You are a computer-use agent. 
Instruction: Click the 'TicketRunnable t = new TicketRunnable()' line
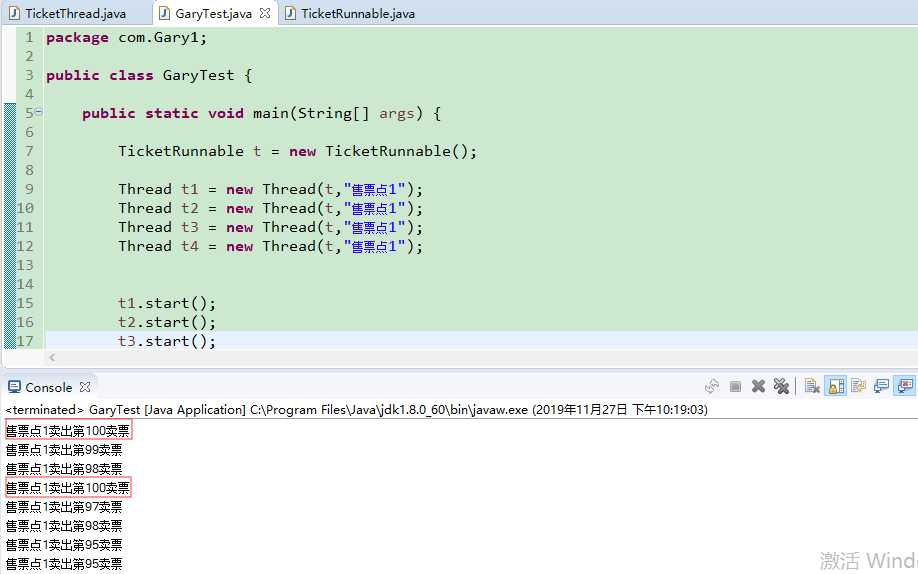(297, 151)
